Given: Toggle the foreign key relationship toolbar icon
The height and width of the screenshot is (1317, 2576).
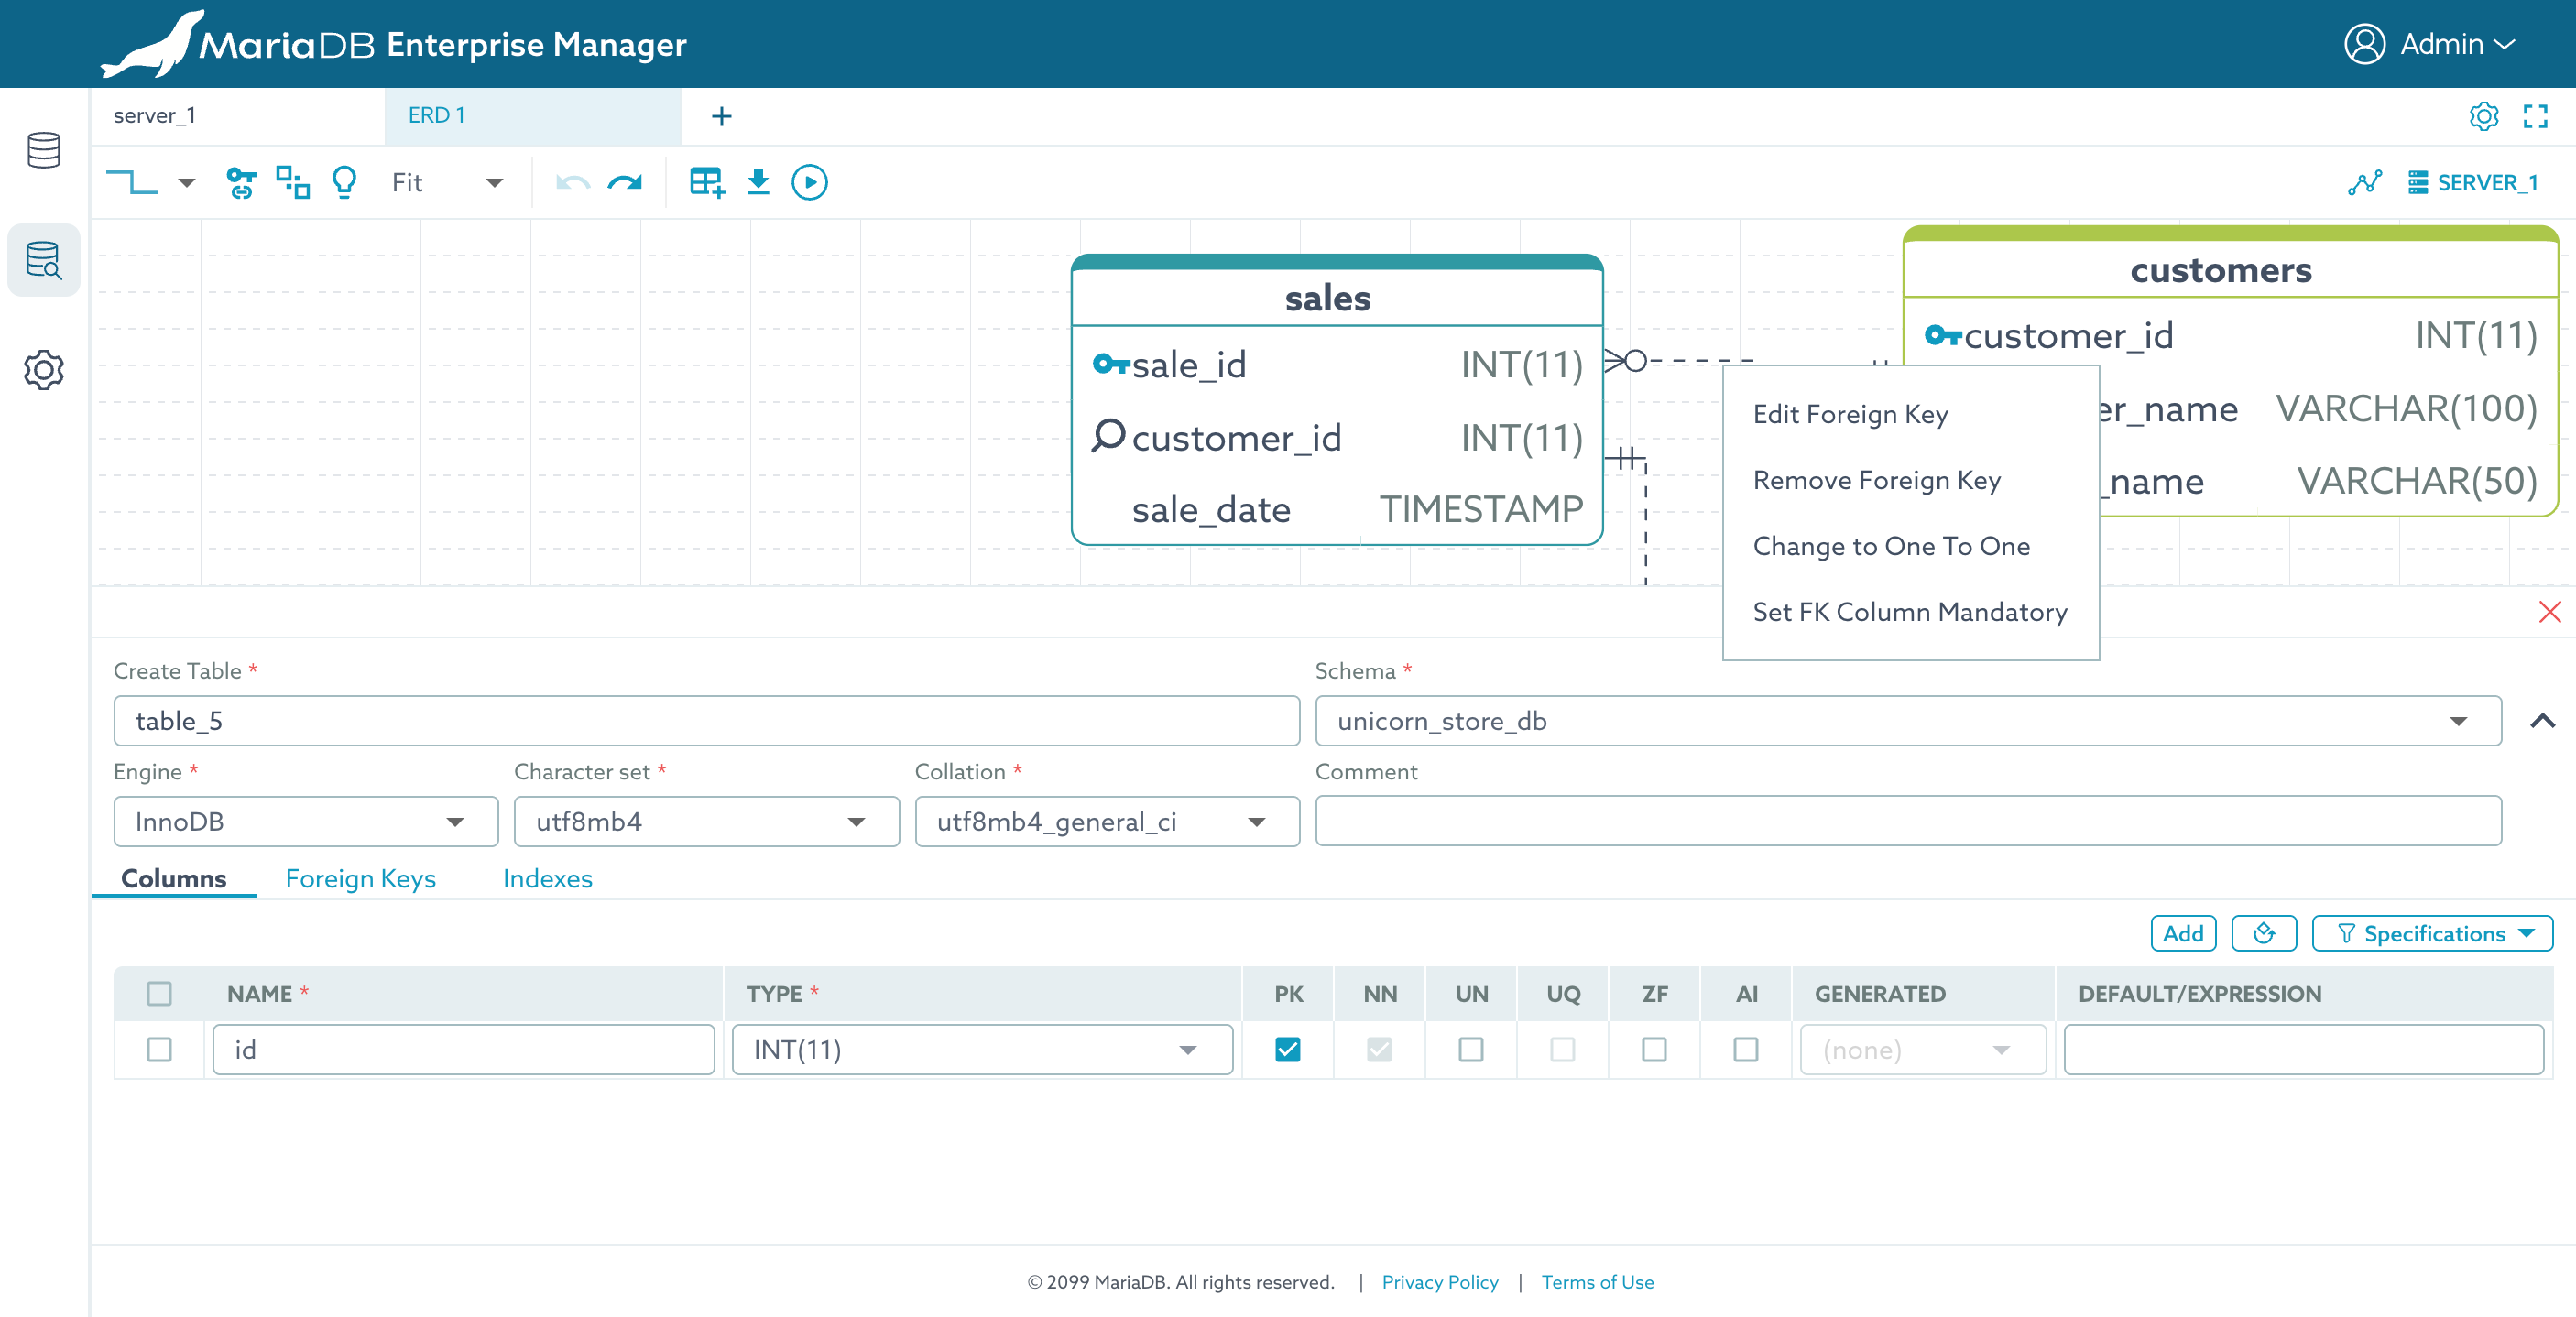Looking at the screenshot, I should [x=241, y=182].
